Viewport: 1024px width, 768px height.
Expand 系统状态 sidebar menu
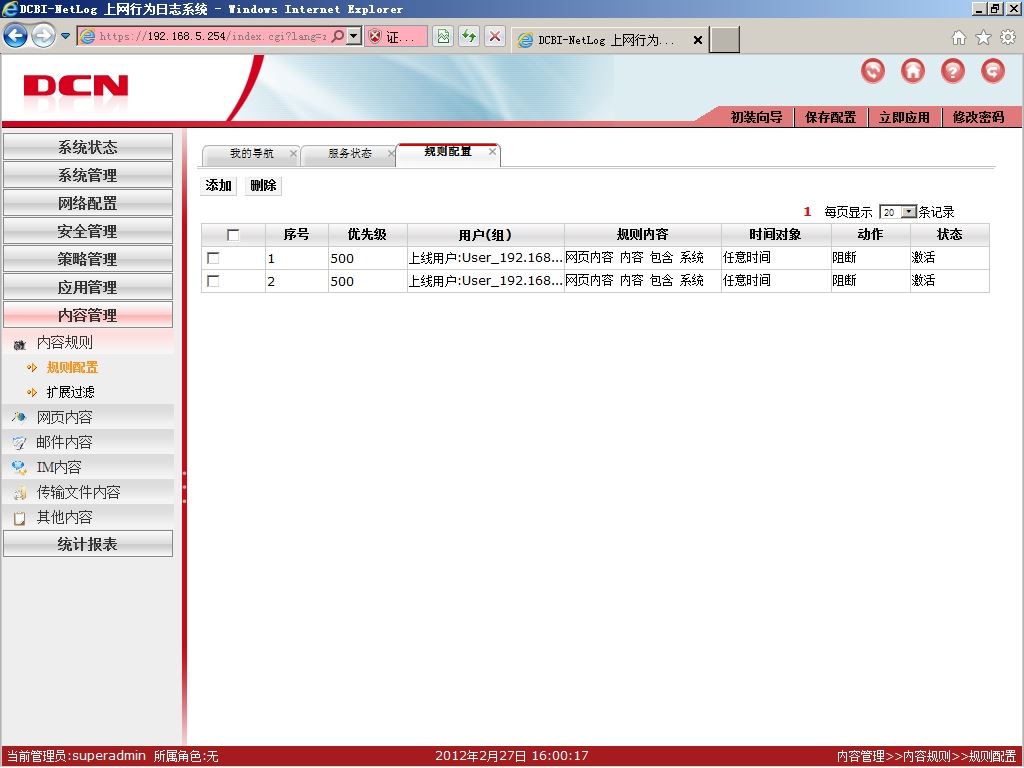coord(88,147)
